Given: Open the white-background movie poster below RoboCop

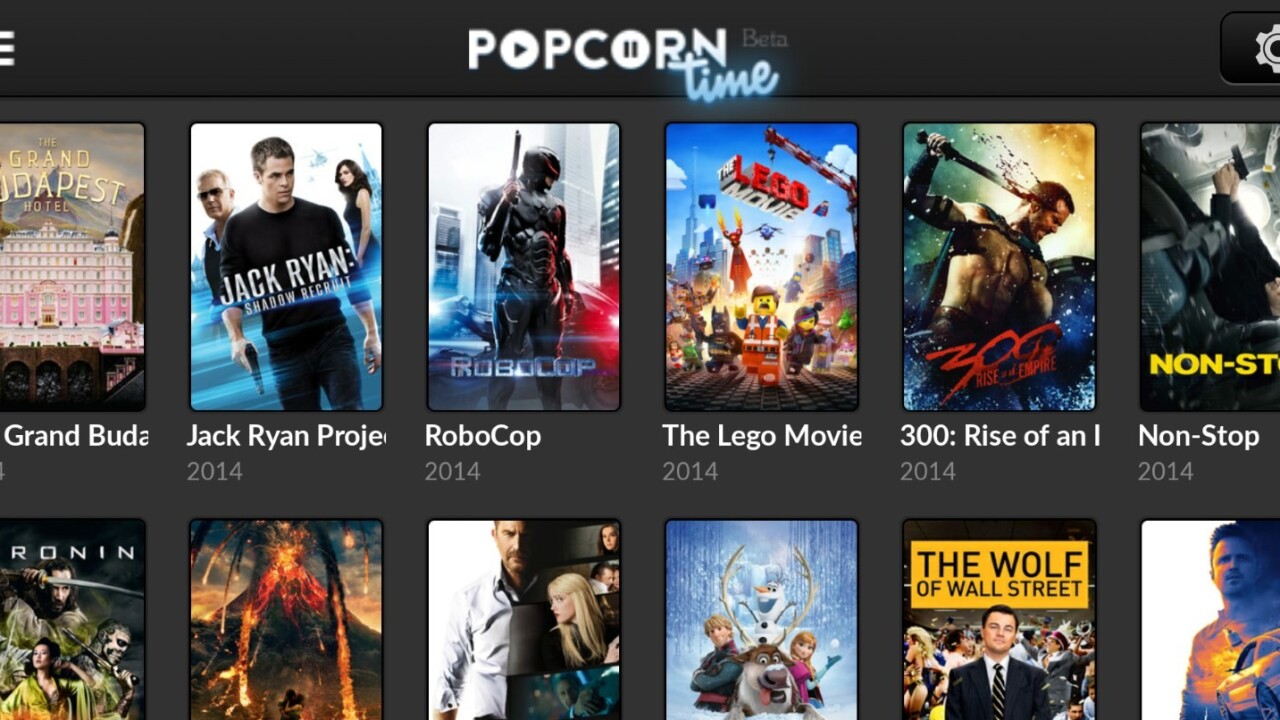Looking at the screenshot, I should click(524, 619).
